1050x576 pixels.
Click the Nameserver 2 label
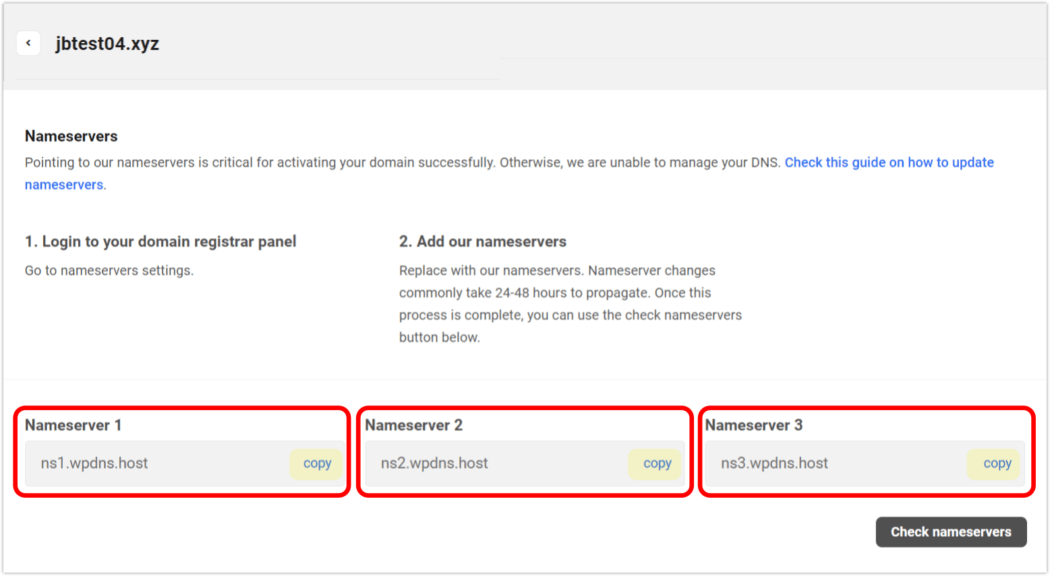click(413, 425)
